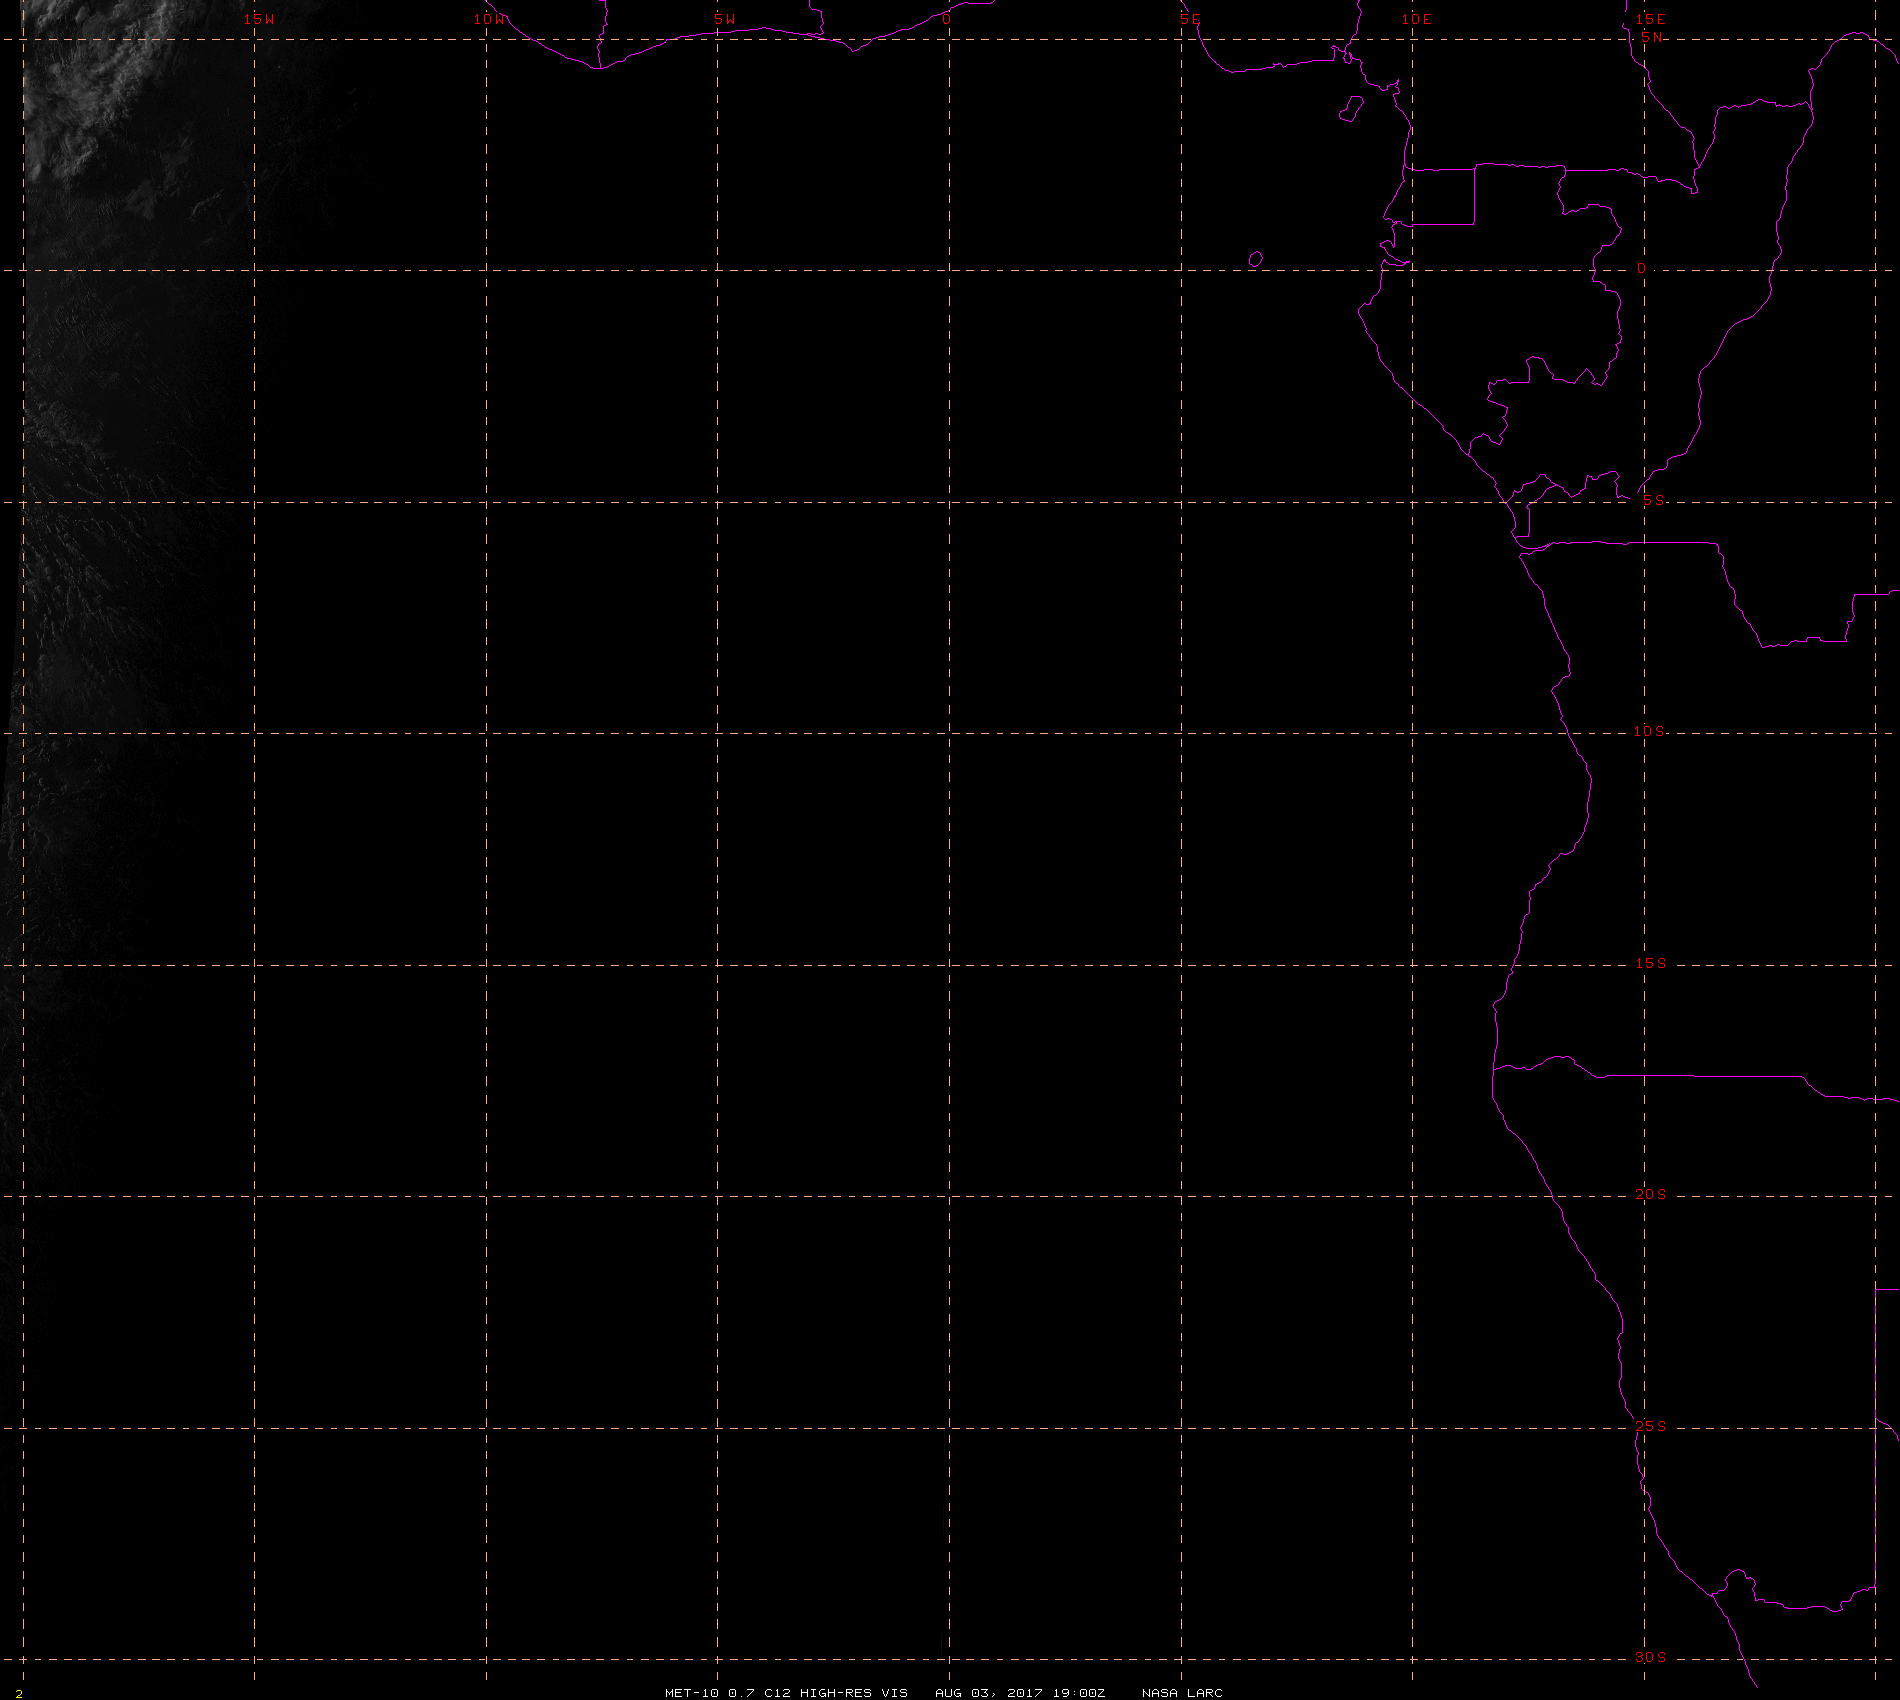
Task: Click the MET-10 0.7 C12 HIGH-RES VIS caption
Action: click(786, 1692)
